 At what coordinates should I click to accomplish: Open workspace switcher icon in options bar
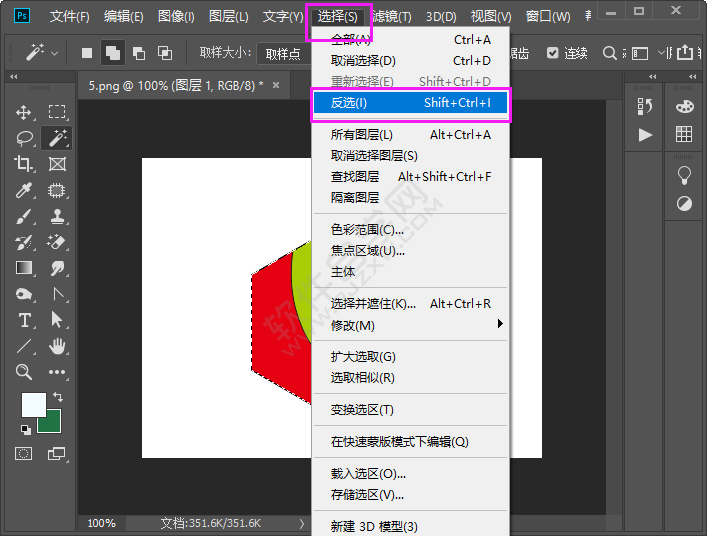pos(640,54)
